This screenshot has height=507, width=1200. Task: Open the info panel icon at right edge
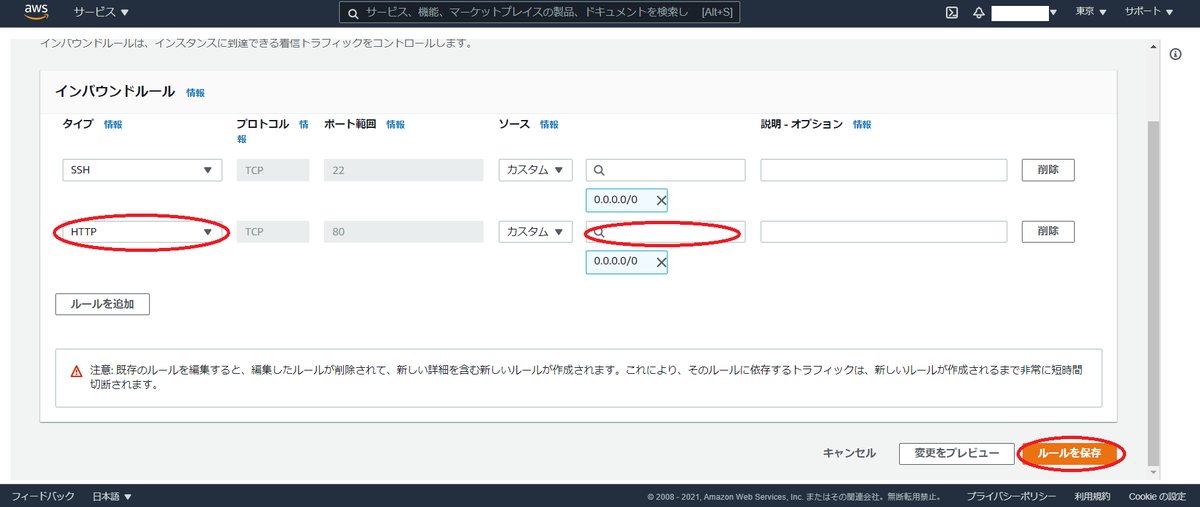click(1176, 54)
